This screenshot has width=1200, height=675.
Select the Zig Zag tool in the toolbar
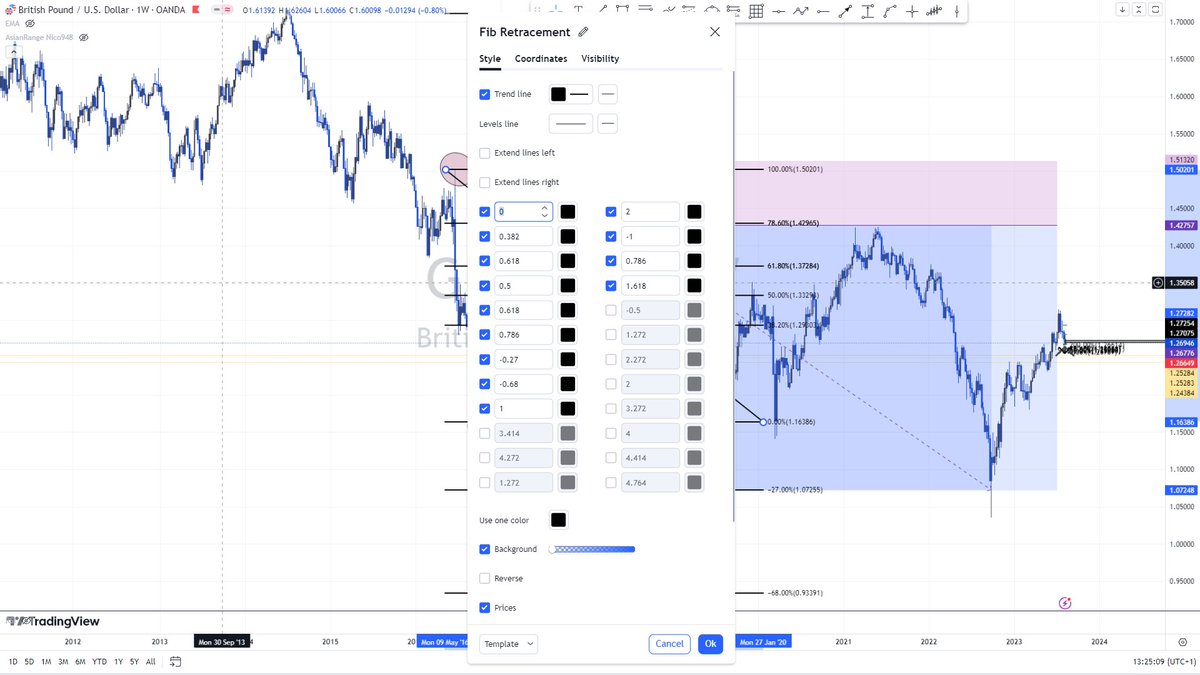801,9
